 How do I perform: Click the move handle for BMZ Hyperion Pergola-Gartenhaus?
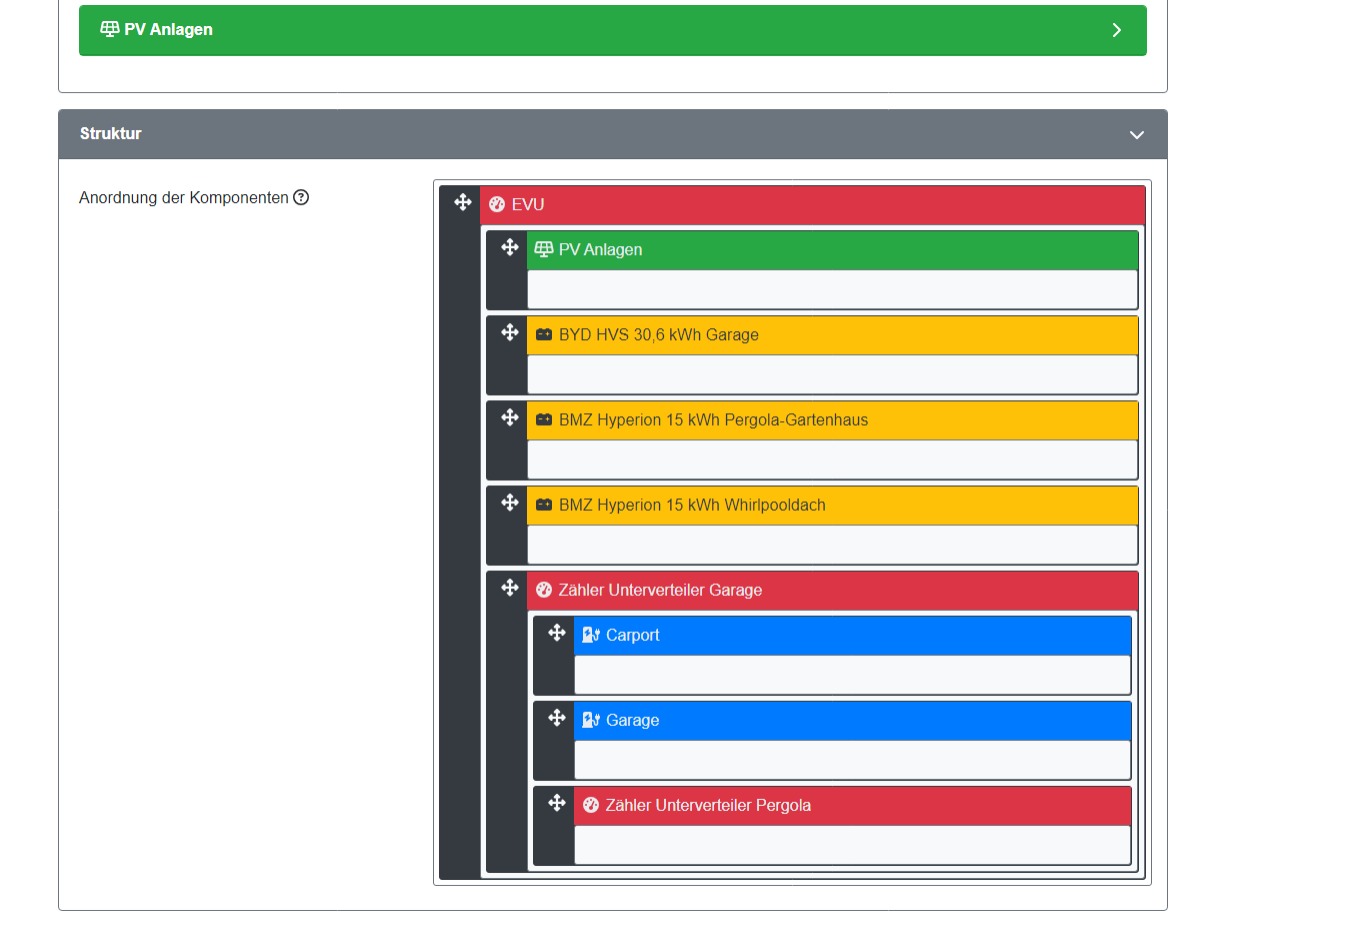[510, 418]
